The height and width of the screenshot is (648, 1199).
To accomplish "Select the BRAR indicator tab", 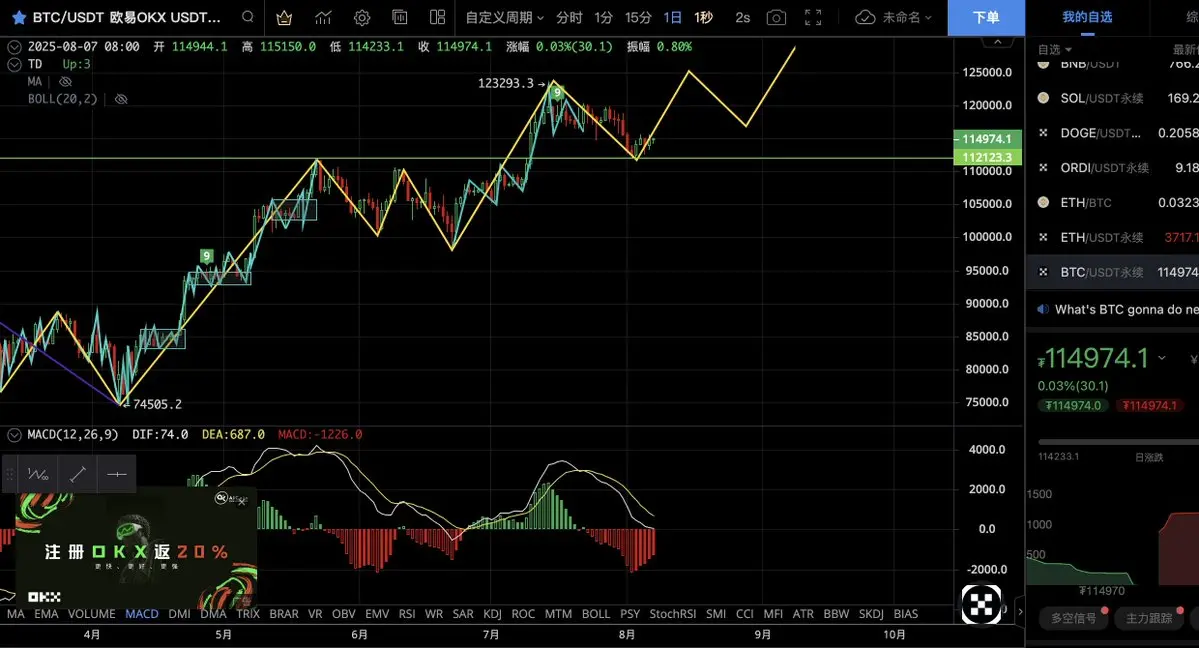I will pos(284,614).
